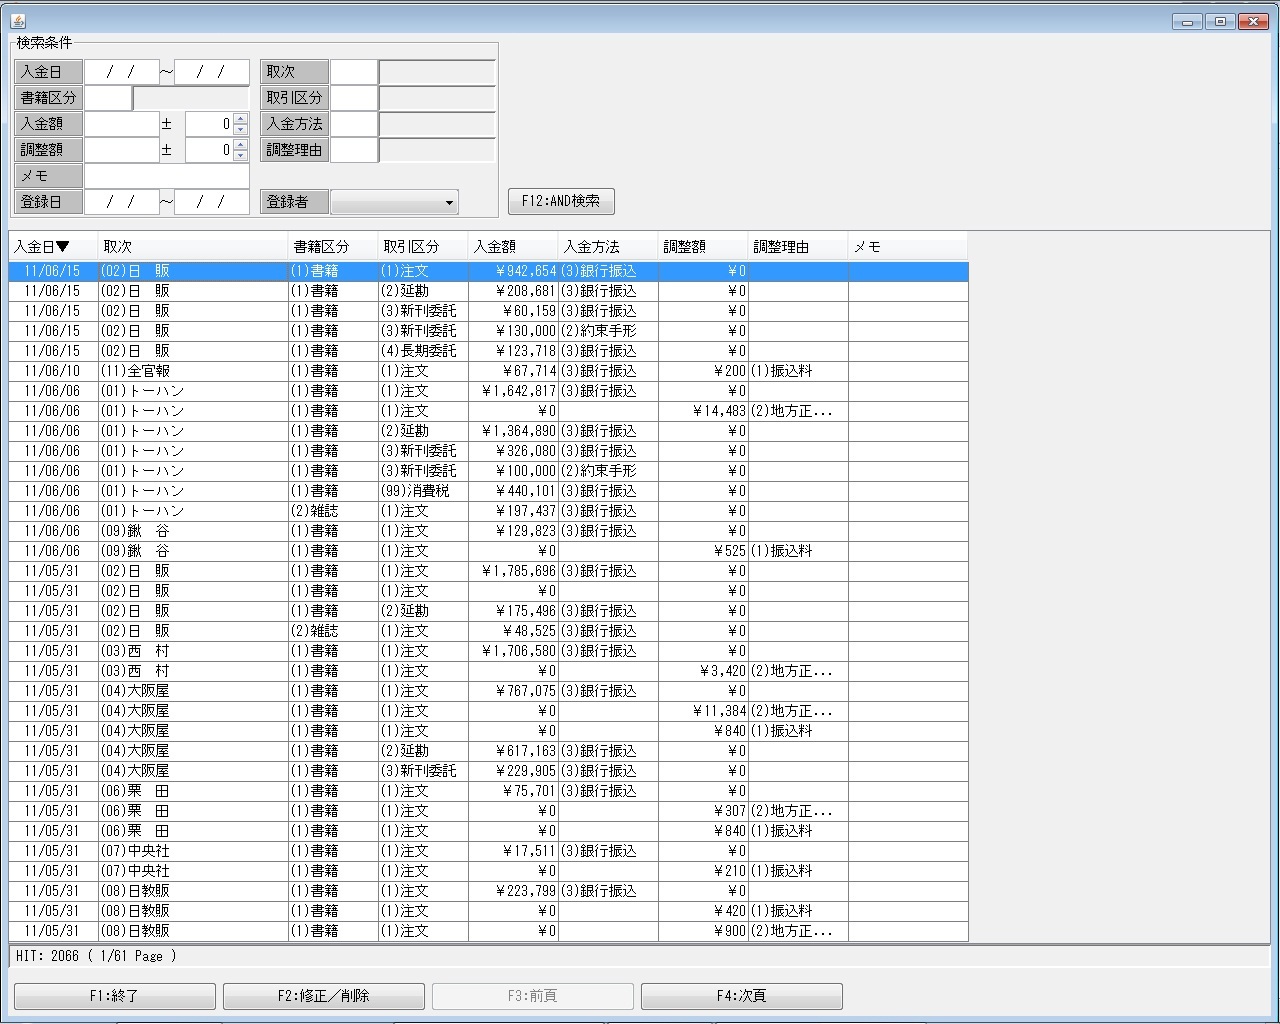Click the ￥14,483 adjustment cell

pos(703,411)
